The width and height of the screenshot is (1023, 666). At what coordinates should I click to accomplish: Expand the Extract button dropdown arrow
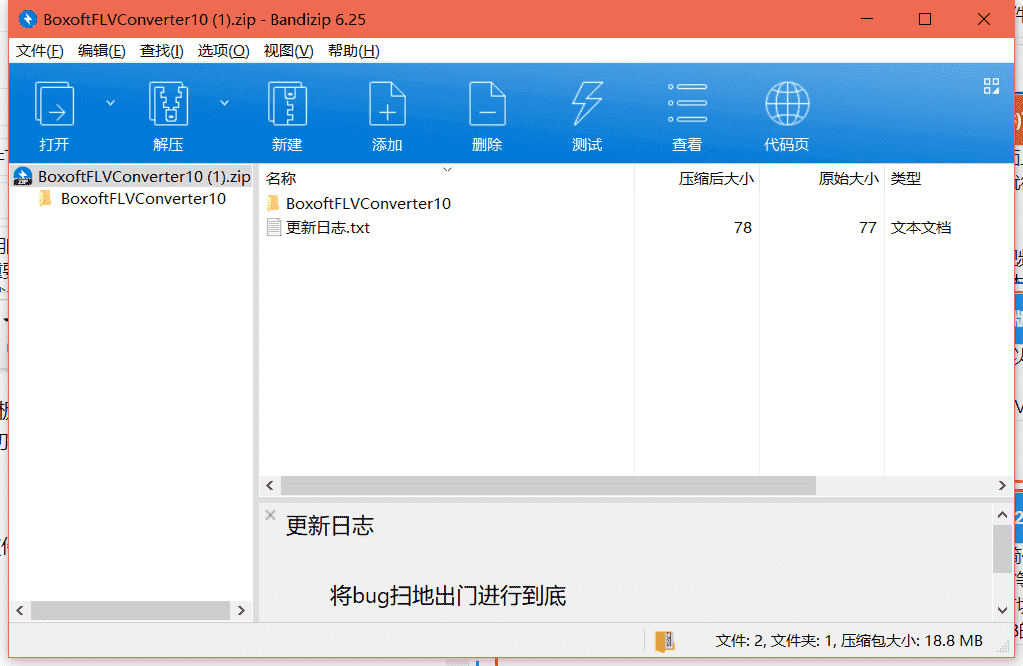[x=224, y=103]
